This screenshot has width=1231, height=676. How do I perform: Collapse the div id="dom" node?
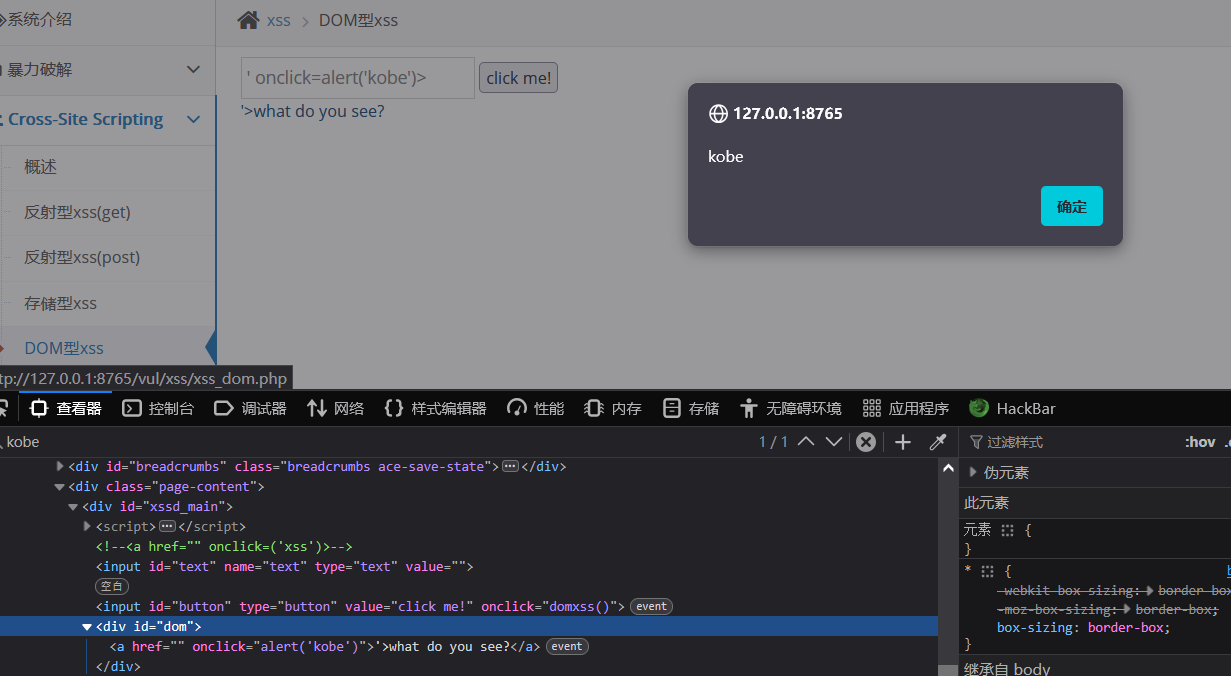click(x=87, y=627)
